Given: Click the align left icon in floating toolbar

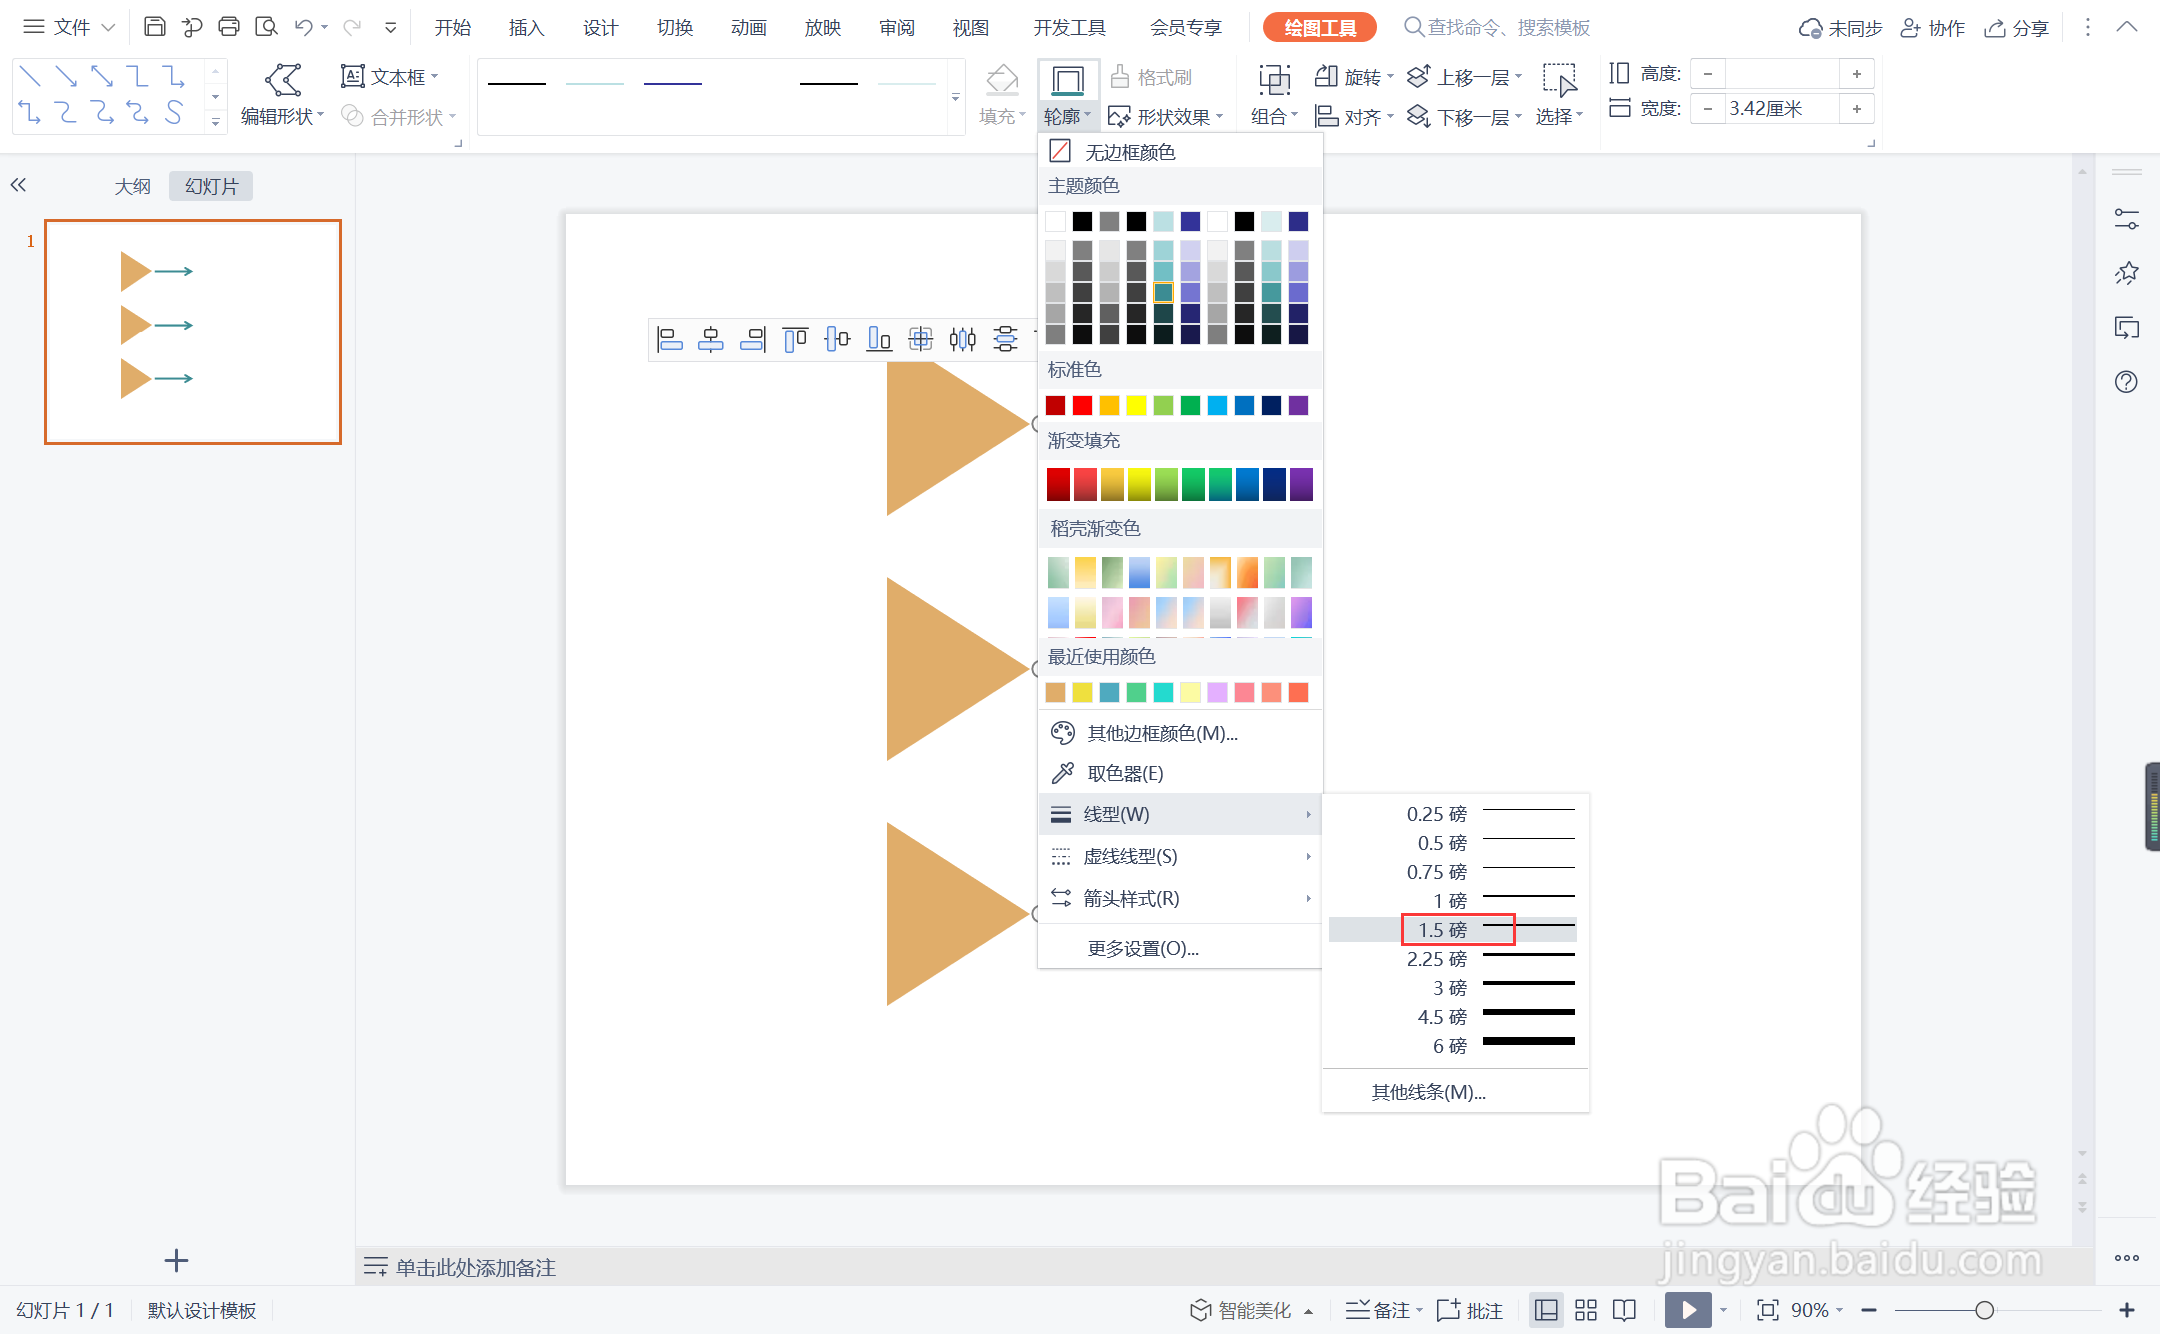Looking at the screenshot, I should point(669,340).
